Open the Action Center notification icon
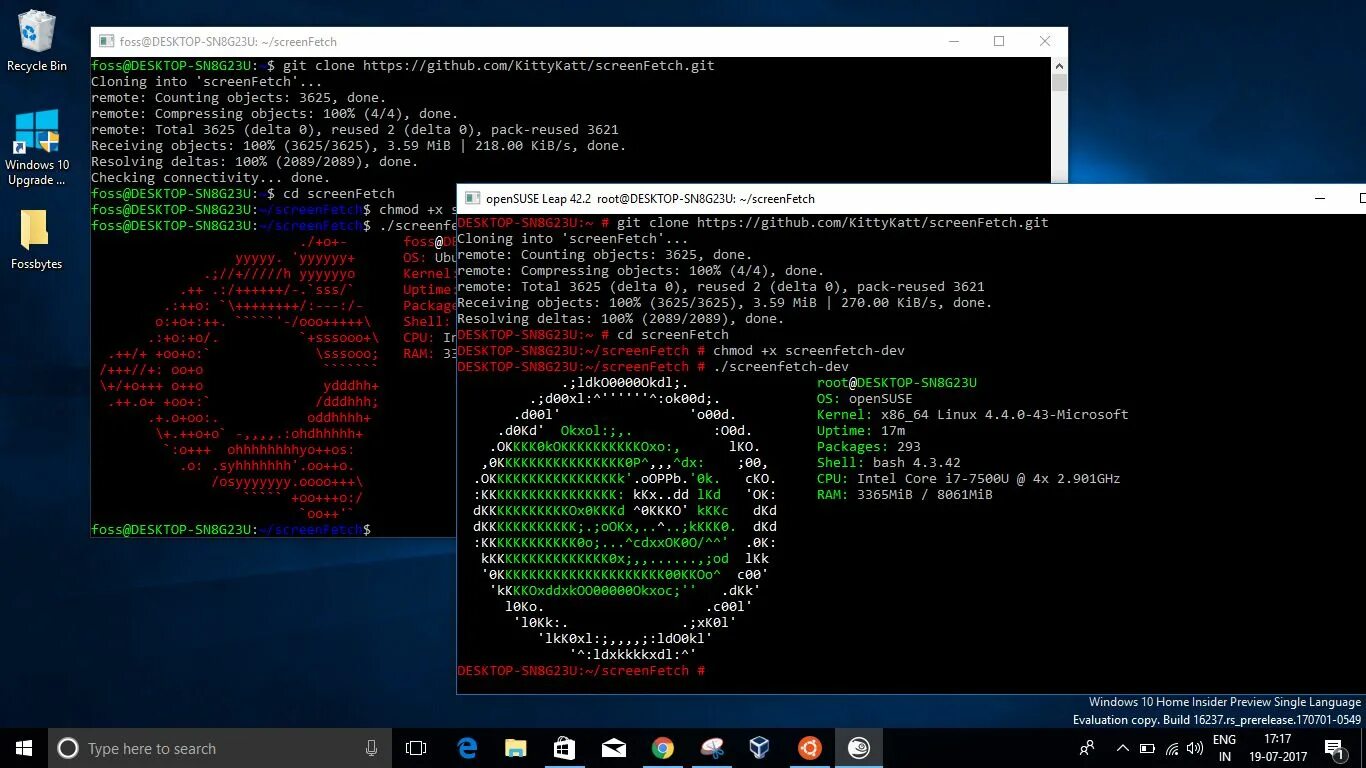 1333,748
